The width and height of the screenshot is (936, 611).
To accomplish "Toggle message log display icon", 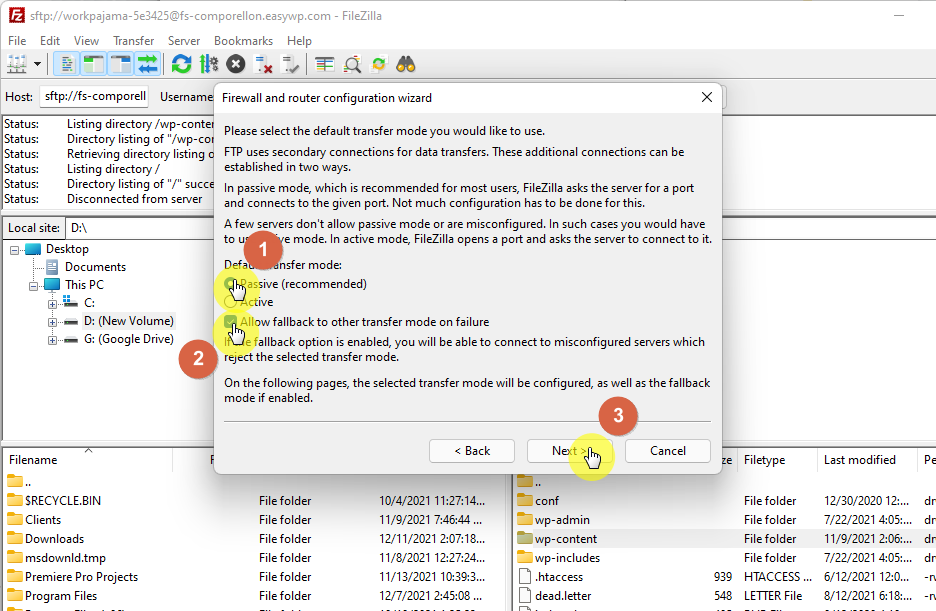I will coord(66,64).
